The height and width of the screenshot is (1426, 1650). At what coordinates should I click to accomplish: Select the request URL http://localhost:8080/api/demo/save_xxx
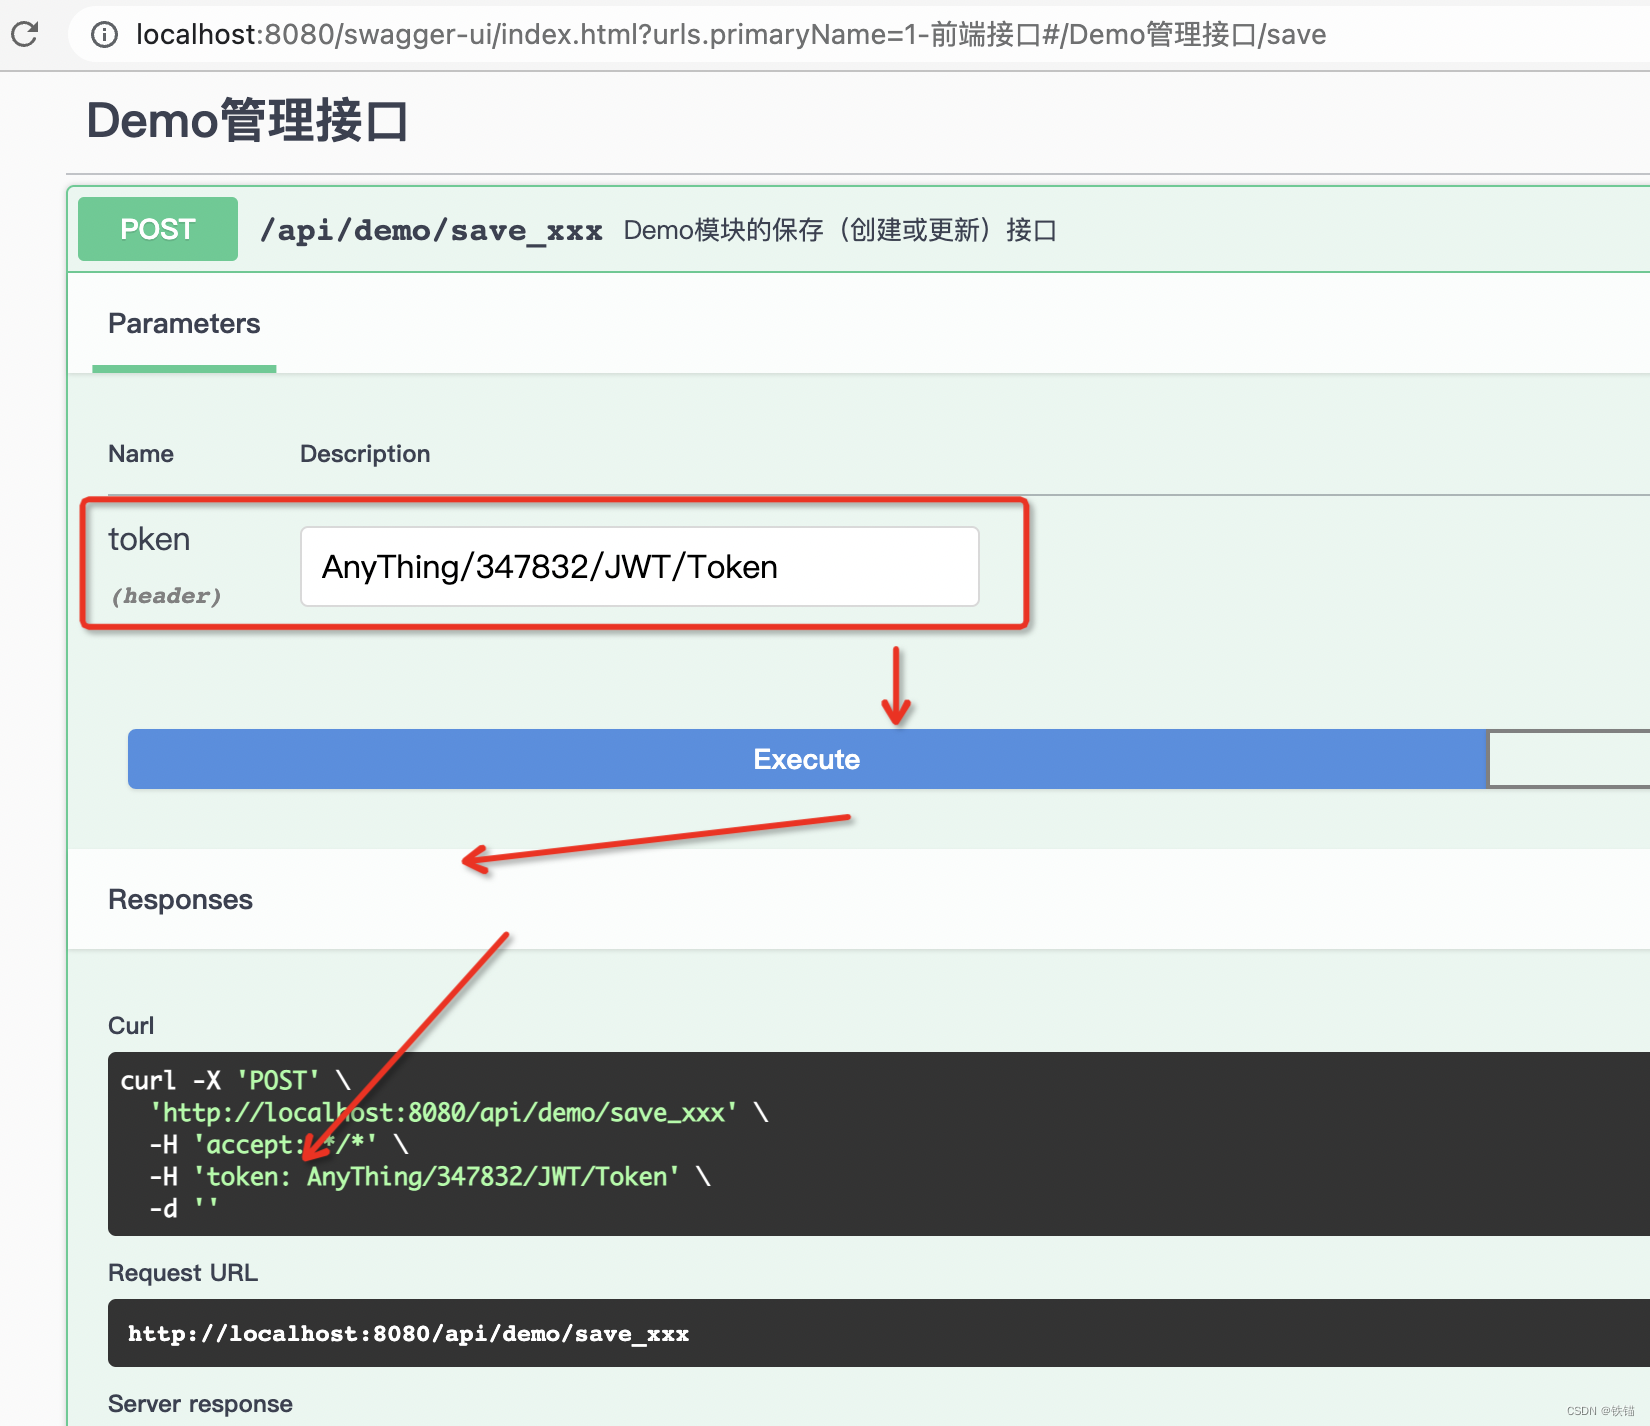coord(408,1334)
